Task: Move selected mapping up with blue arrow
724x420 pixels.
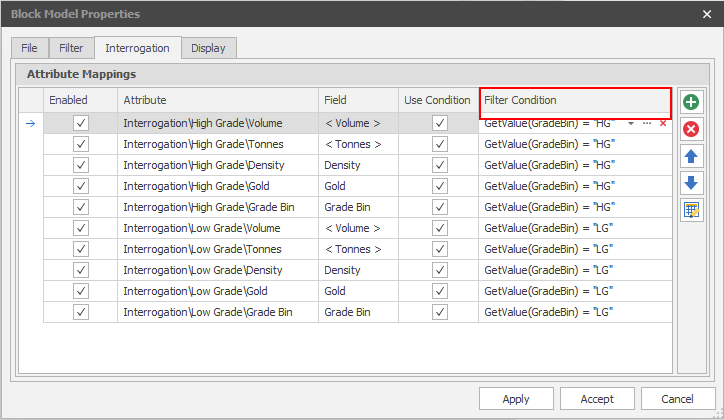Action: [690, 156]
